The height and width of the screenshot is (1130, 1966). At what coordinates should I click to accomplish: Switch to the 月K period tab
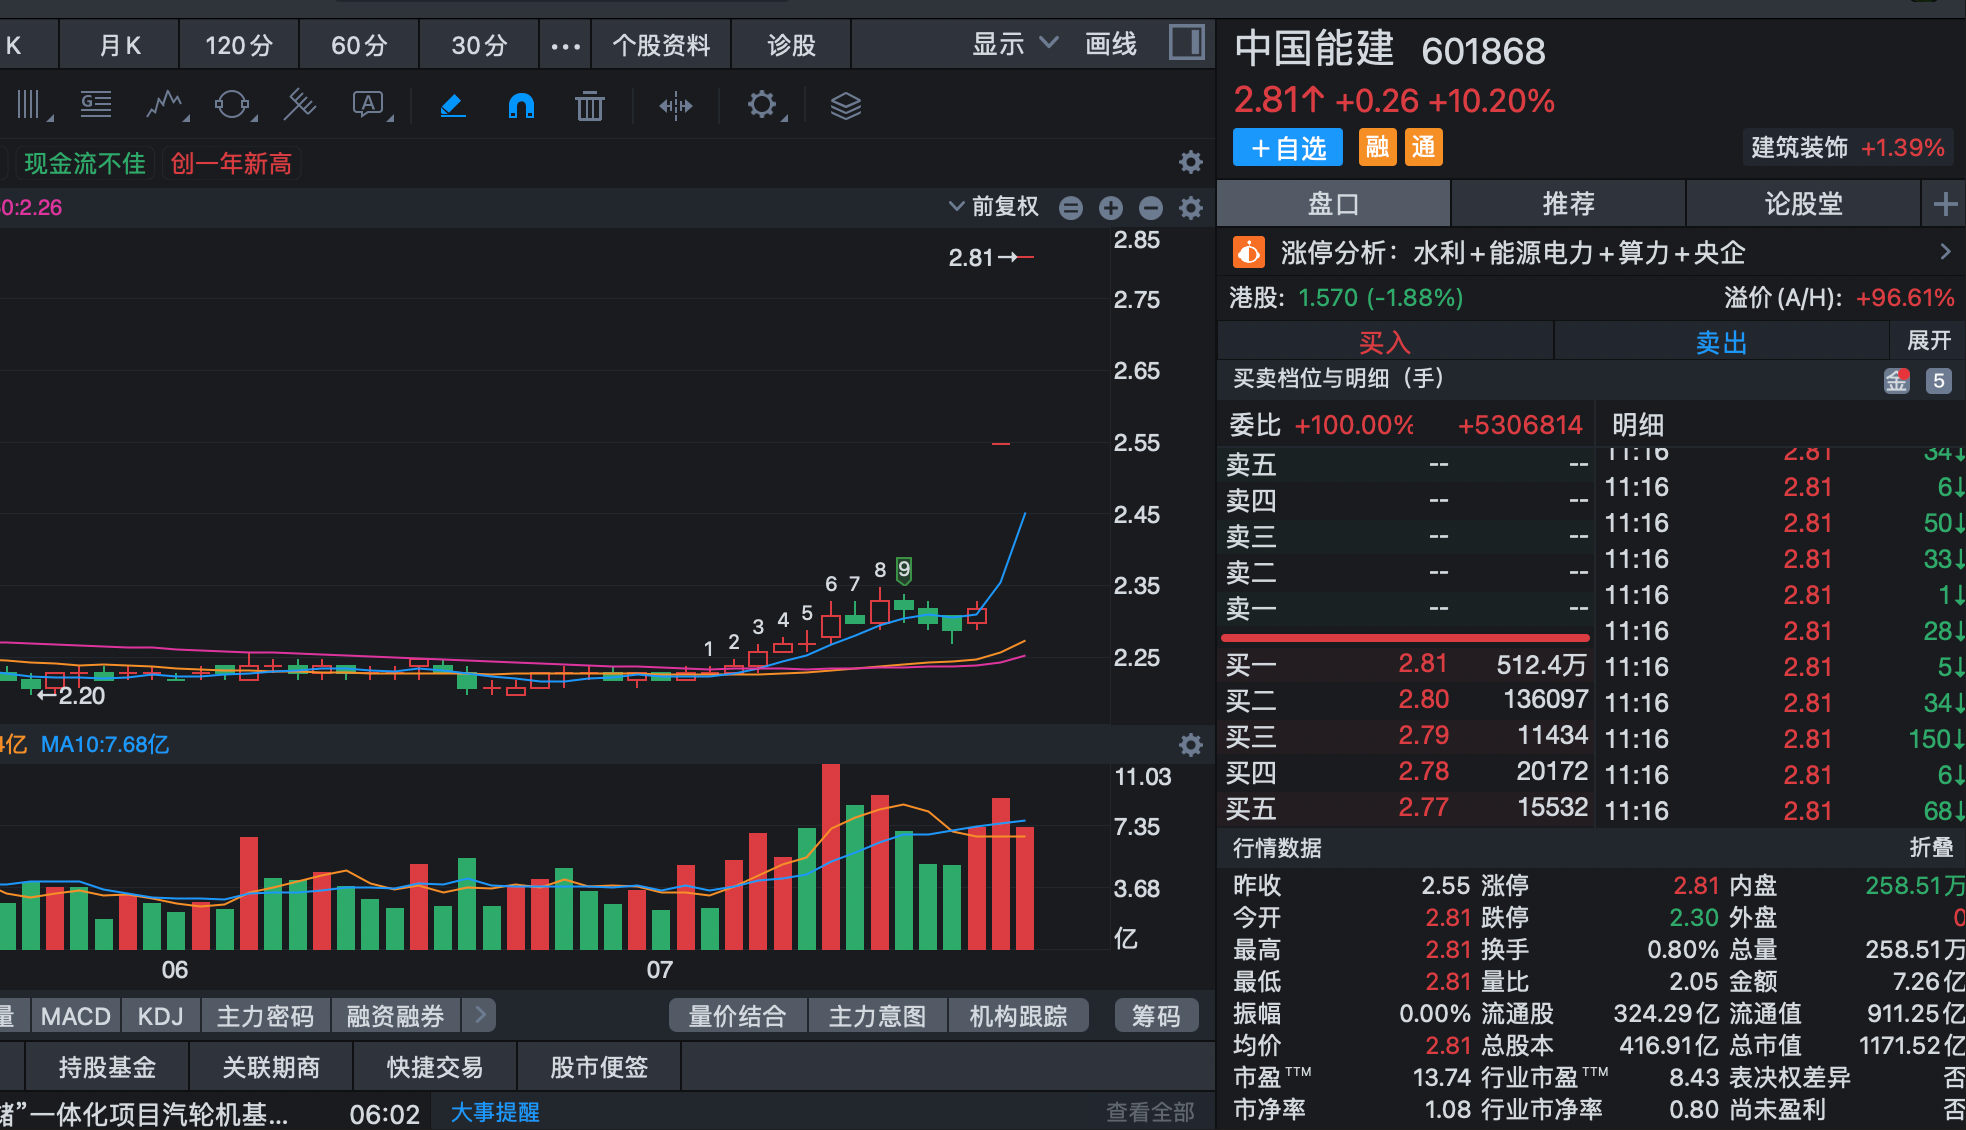pyautogui.click(x=120, y=45)
